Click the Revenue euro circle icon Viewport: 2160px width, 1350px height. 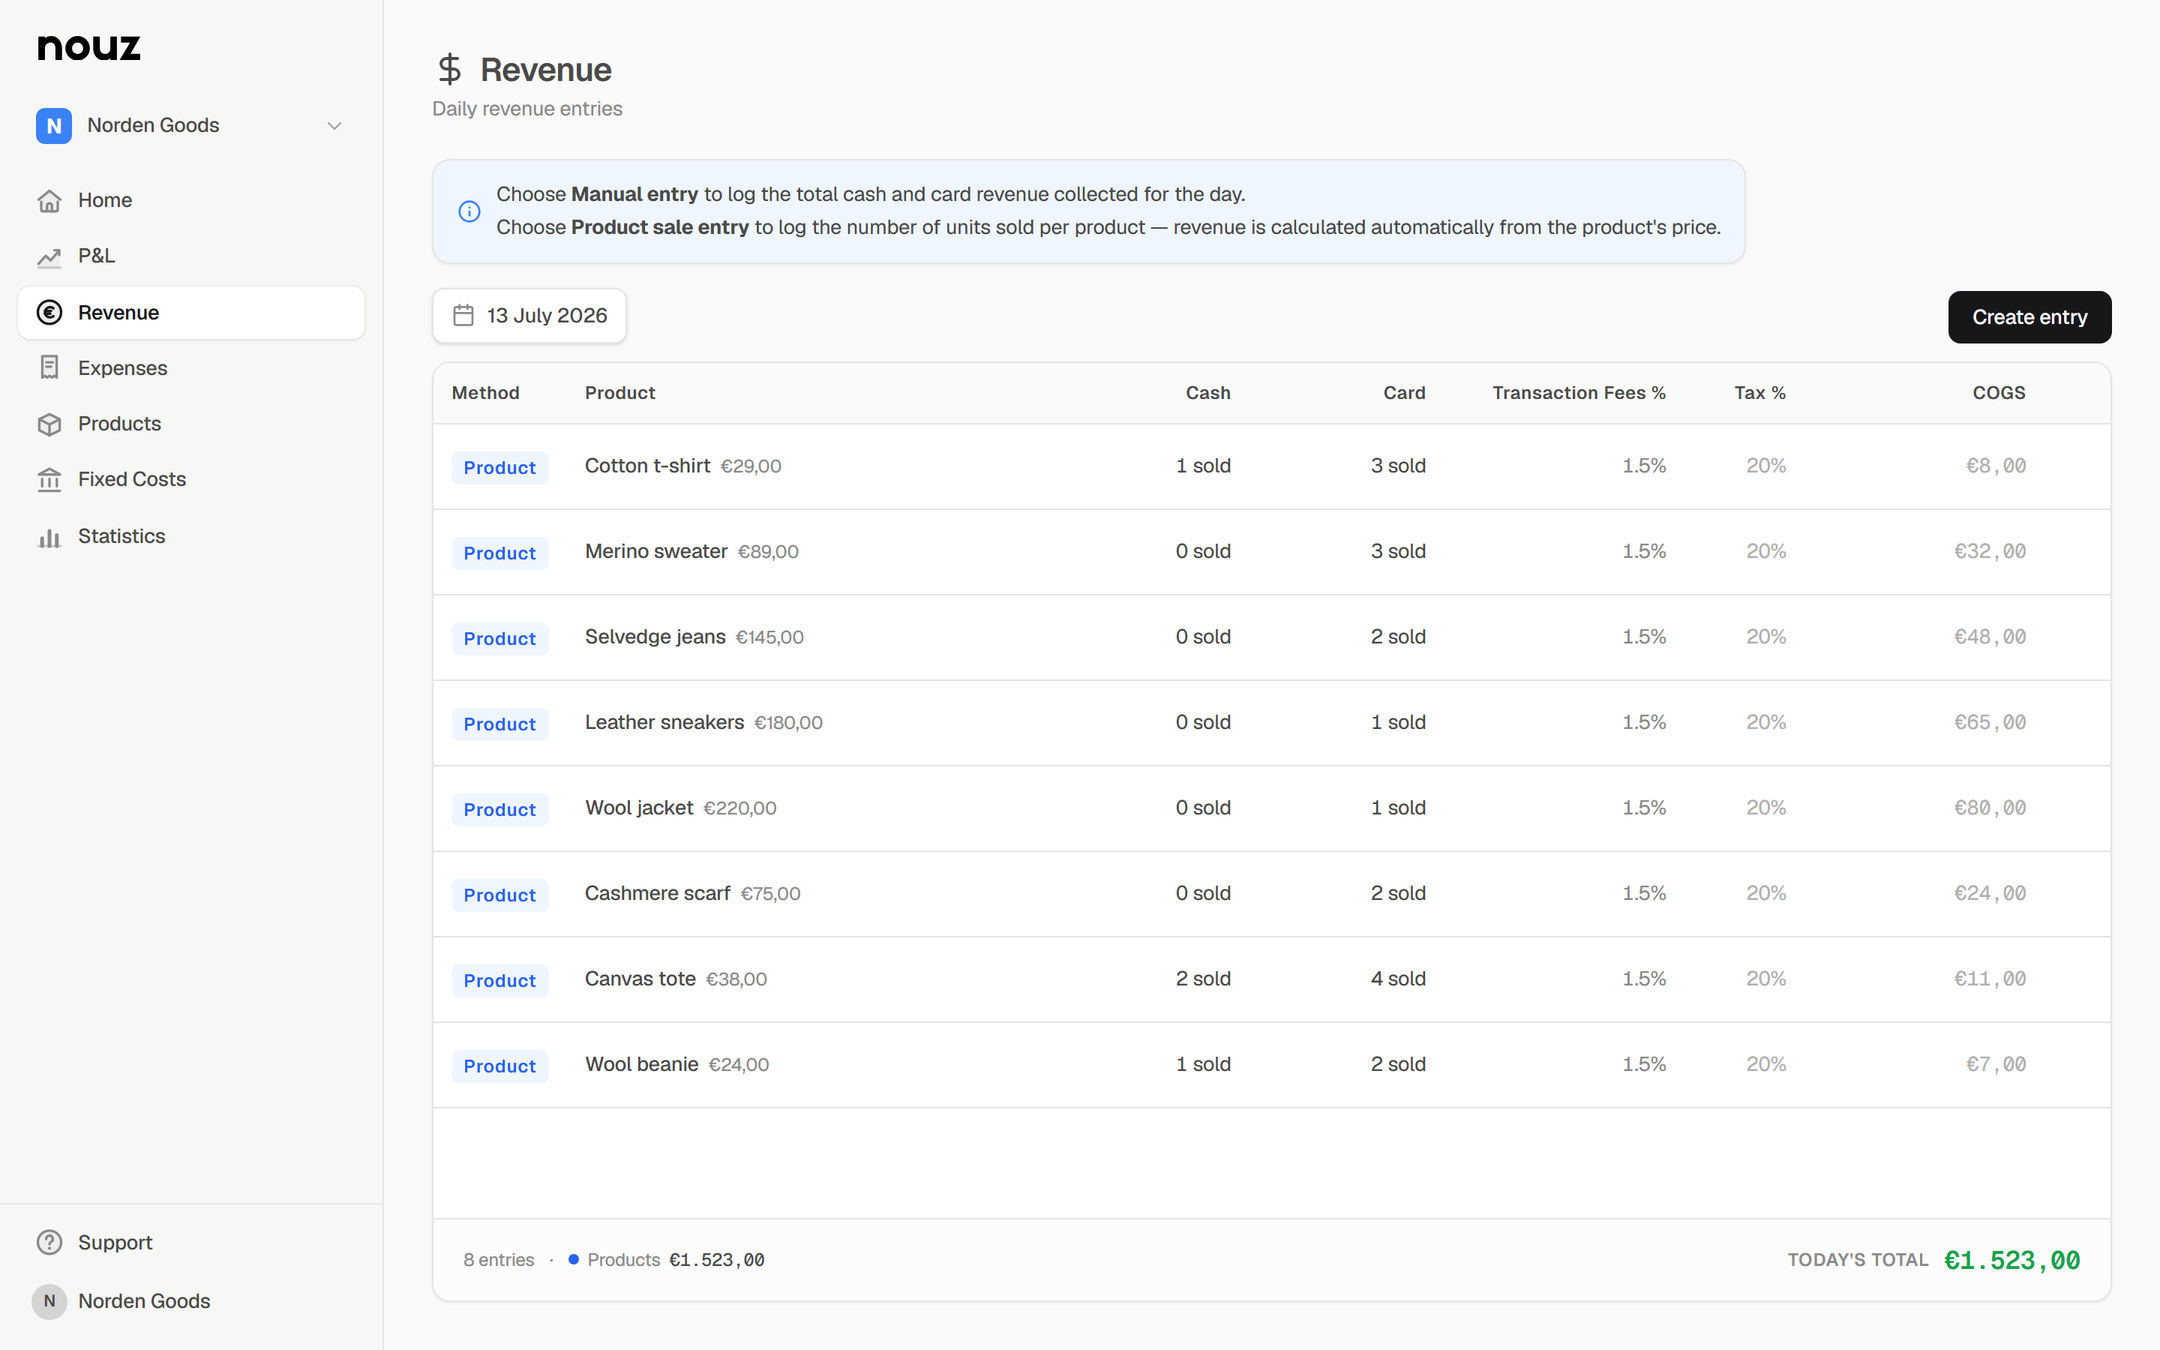click(49, 313)
